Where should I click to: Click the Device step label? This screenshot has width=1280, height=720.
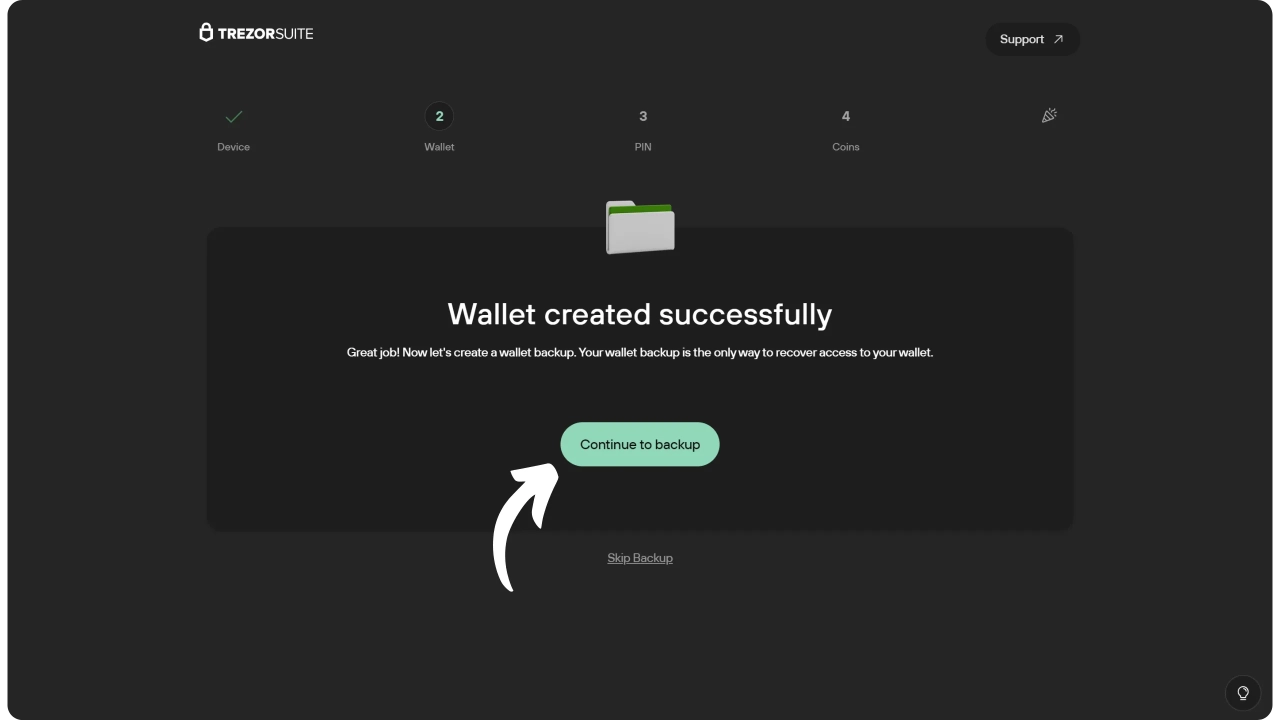point(234,147)
